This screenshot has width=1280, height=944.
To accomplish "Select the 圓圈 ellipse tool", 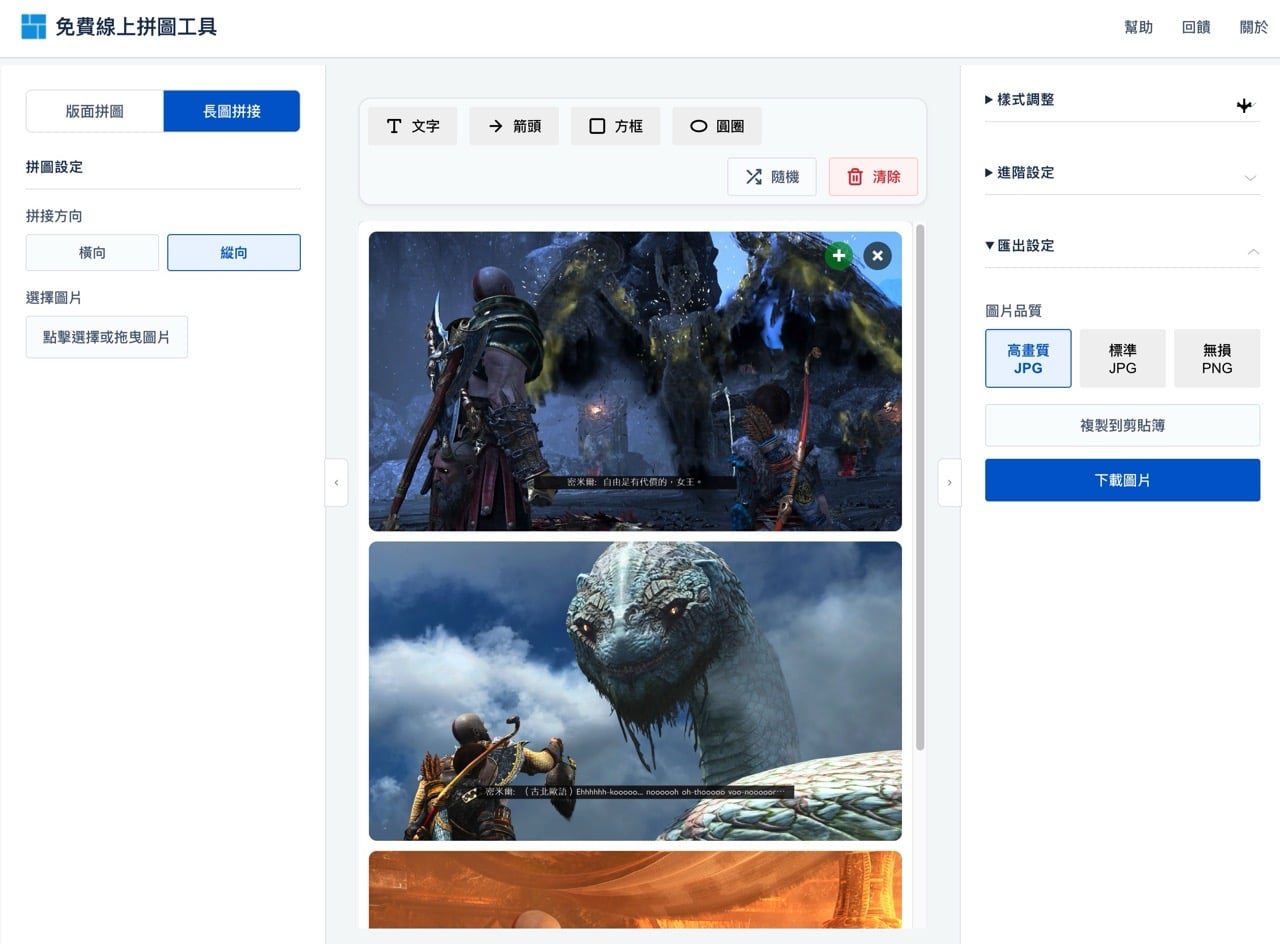I will click(x=717, y=126).
